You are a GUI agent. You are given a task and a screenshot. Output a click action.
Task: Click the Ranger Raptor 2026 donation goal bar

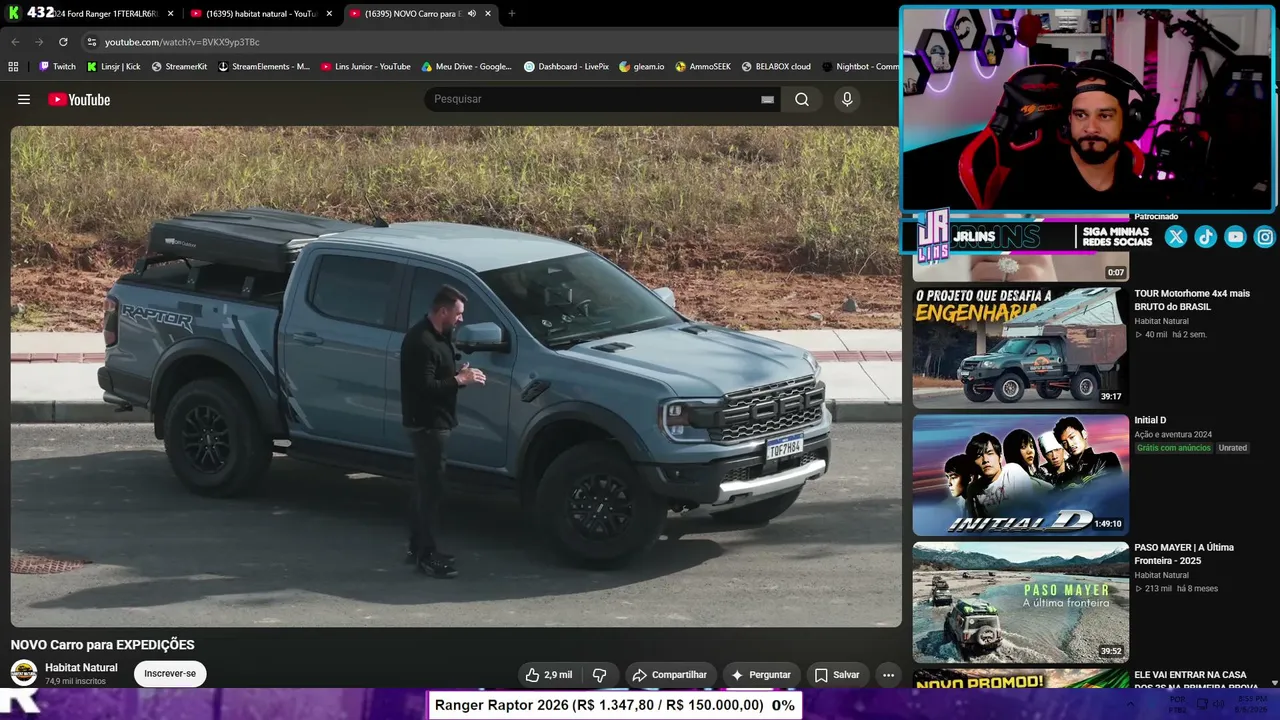pyautogui.click(x=615, y=705)
